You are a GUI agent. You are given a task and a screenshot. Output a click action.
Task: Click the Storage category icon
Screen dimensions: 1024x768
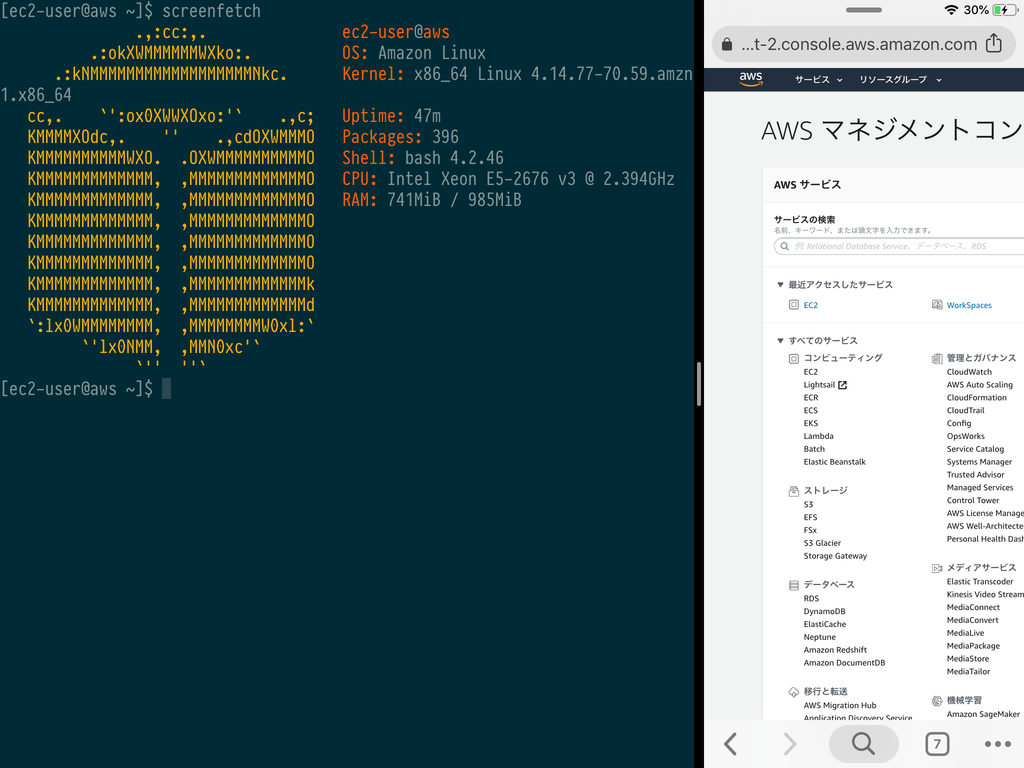793,491
